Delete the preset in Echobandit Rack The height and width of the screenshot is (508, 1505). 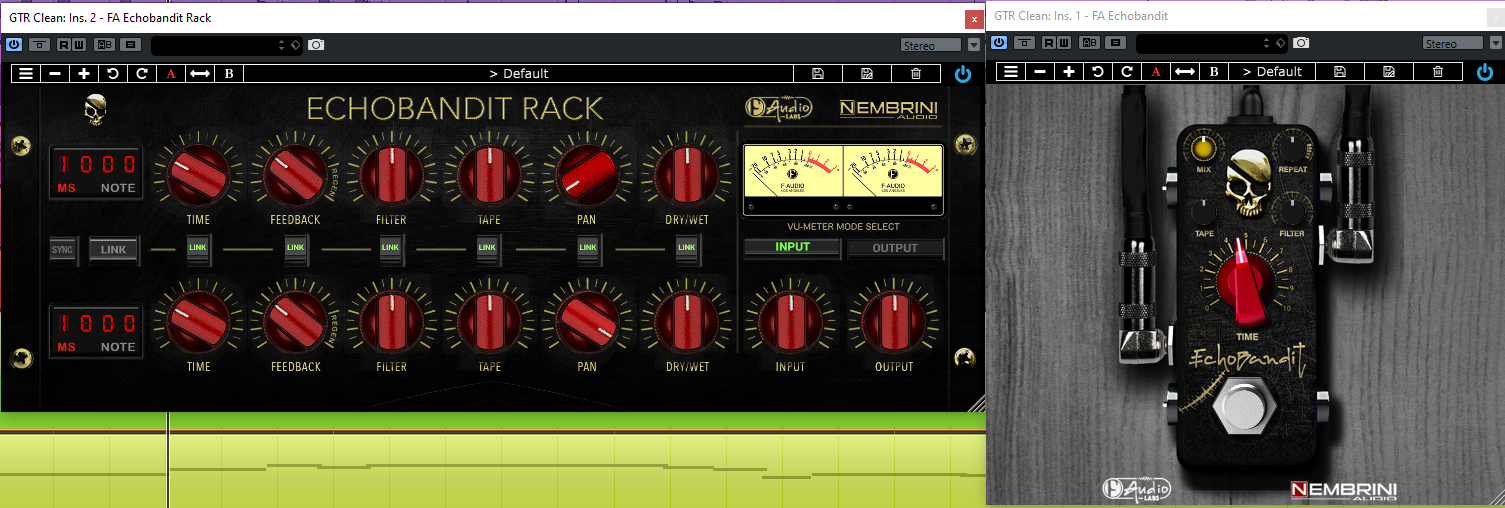[916, 73]
